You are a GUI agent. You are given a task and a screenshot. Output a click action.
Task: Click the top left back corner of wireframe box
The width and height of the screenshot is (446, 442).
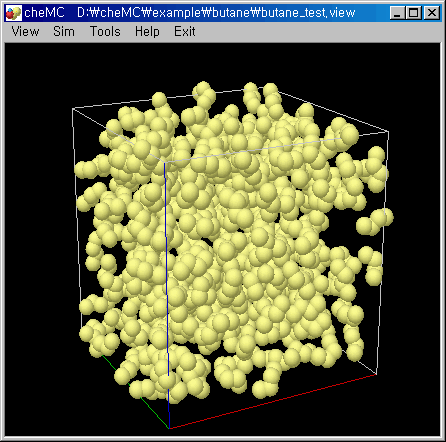[73, 109]
